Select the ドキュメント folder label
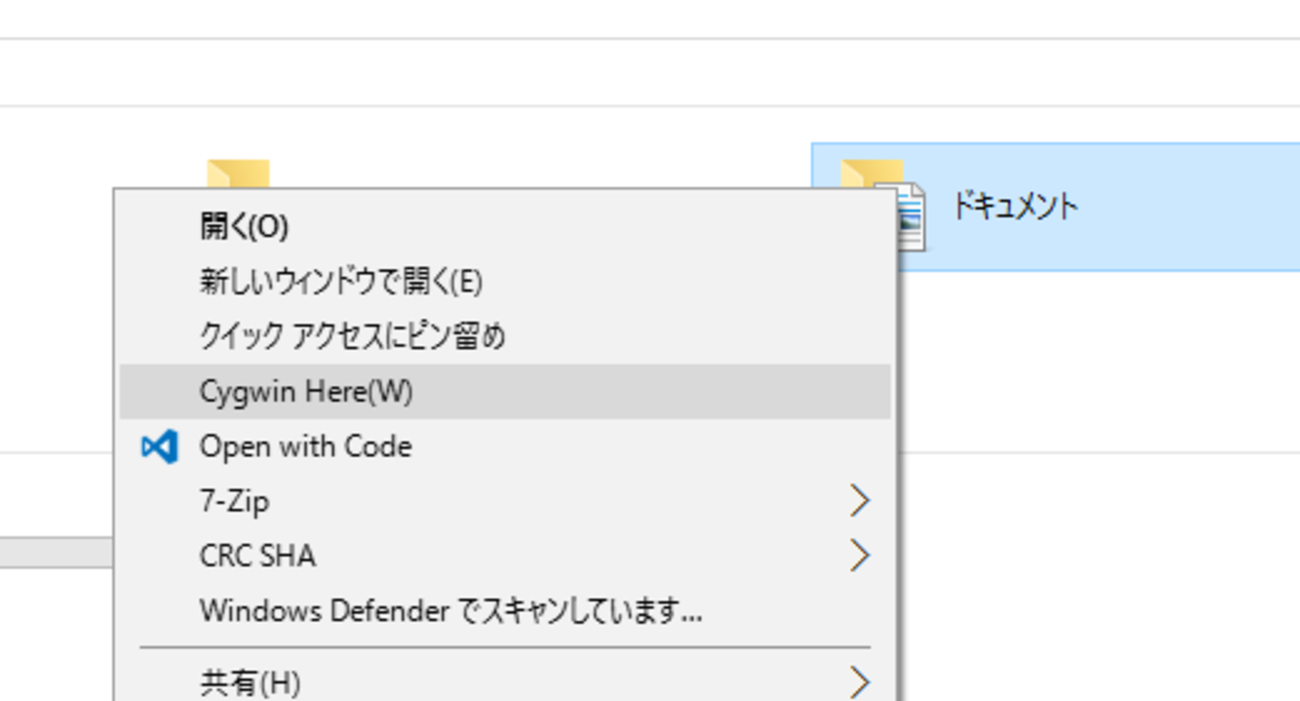The image size is (1300, 701). pyautogui.click(x=1014, y=207)
